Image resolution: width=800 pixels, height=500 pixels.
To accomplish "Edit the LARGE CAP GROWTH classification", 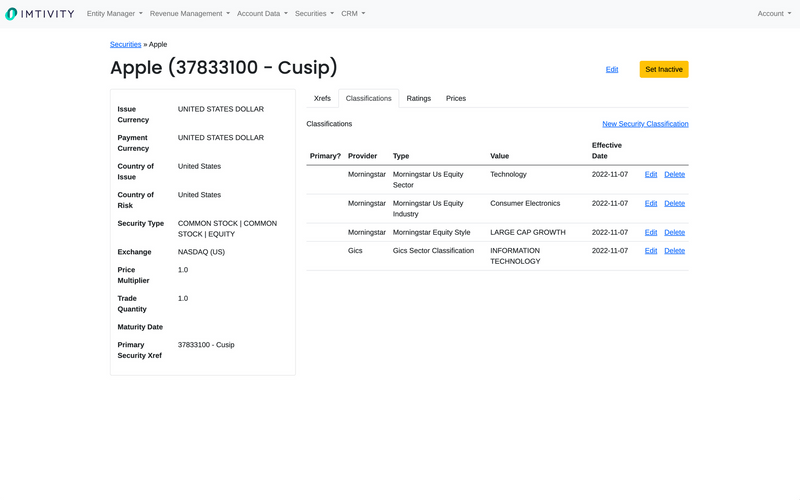I will (651, 232).
